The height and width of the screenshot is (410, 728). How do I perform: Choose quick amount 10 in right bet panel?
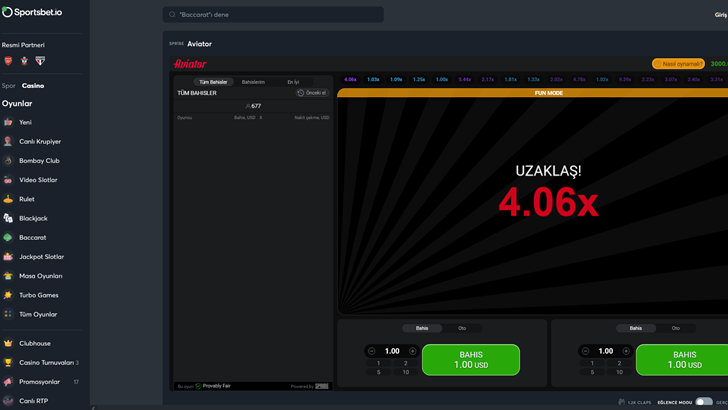tap(619, 372)
